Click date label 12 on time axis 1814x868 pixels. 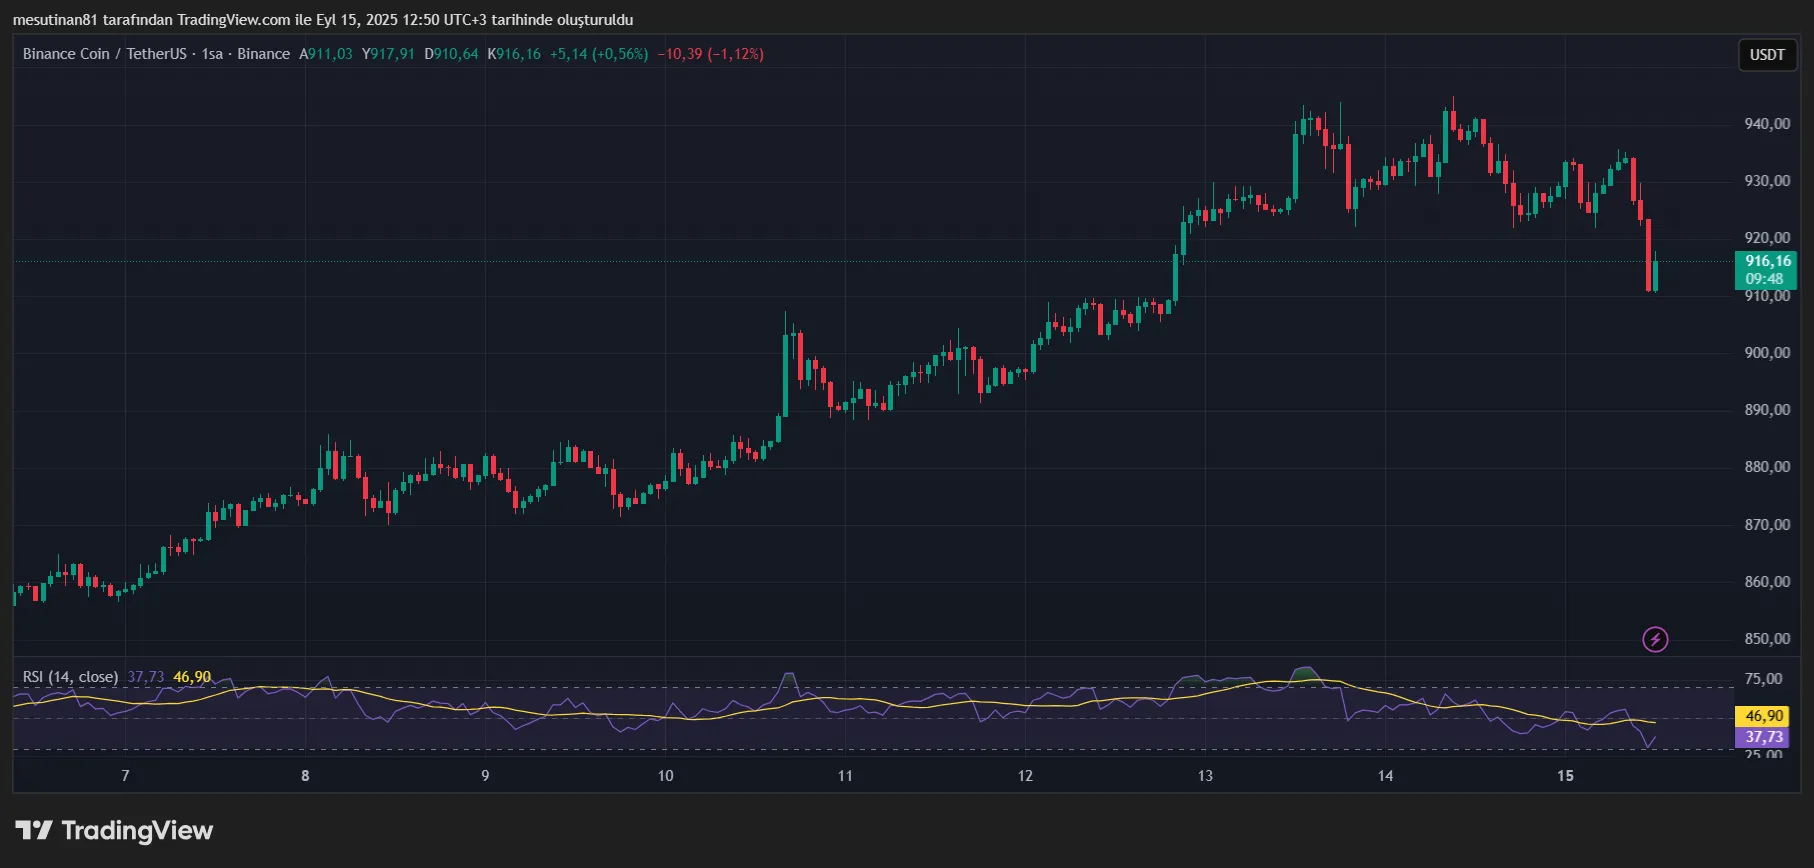coord(1025,776)
